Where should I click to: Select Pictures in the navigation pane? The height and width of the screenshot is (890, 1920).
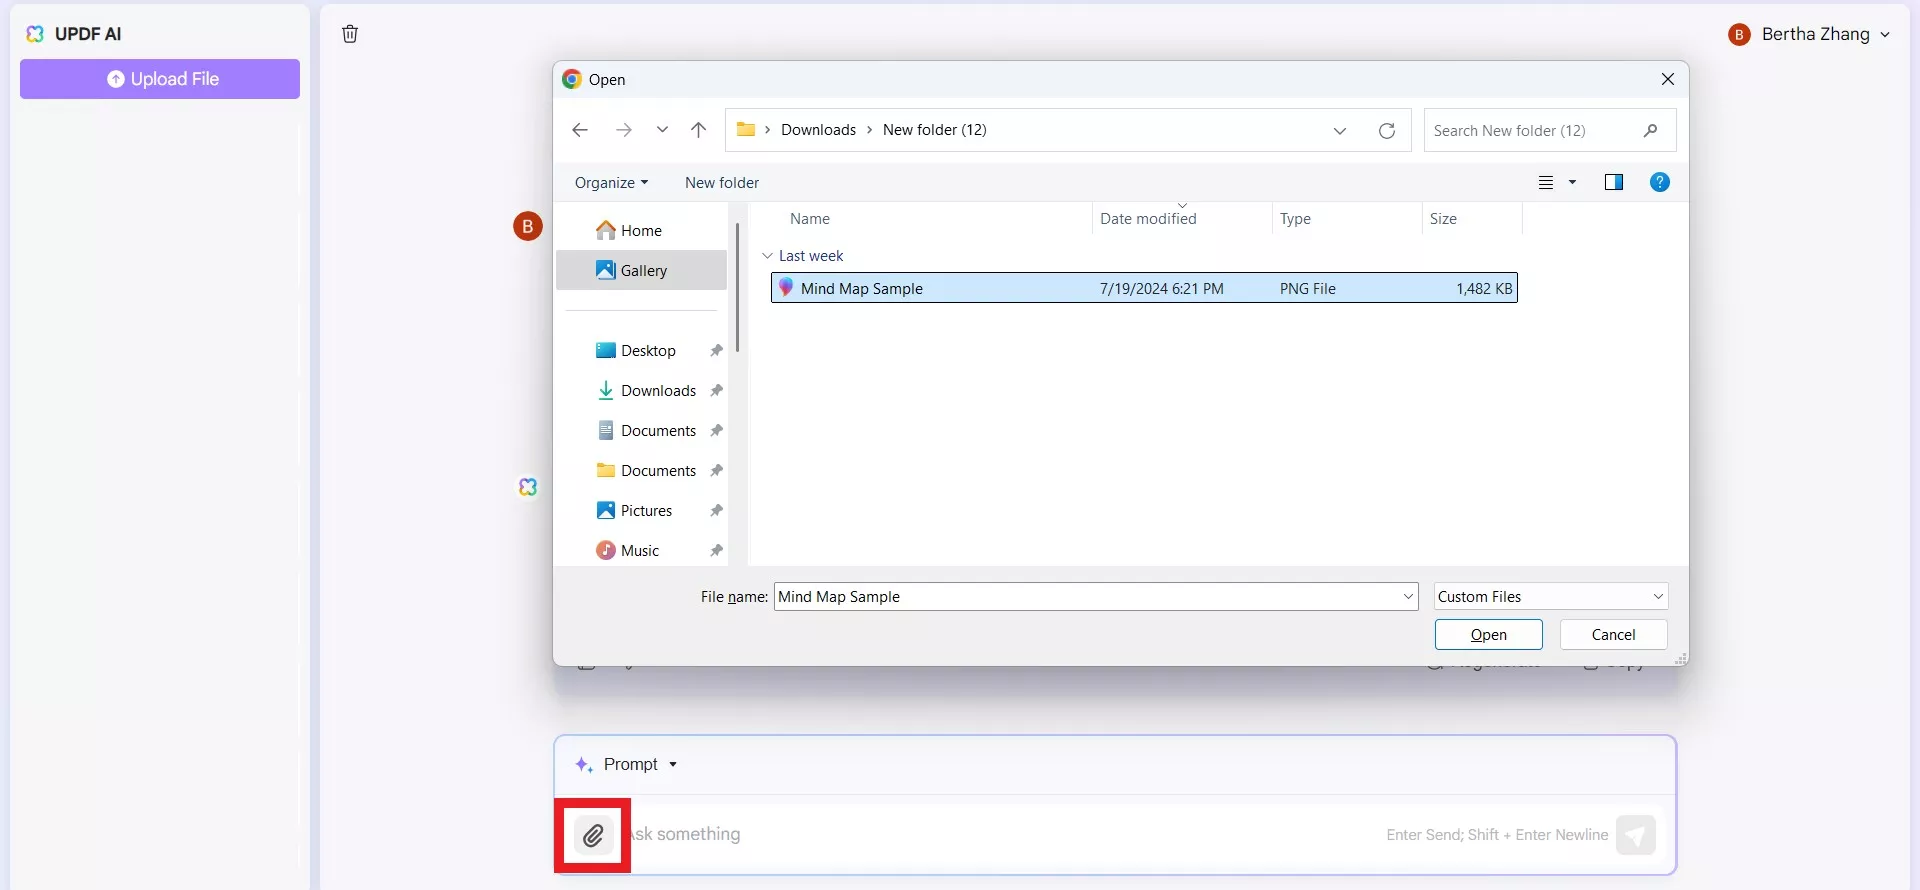point(645,511)
